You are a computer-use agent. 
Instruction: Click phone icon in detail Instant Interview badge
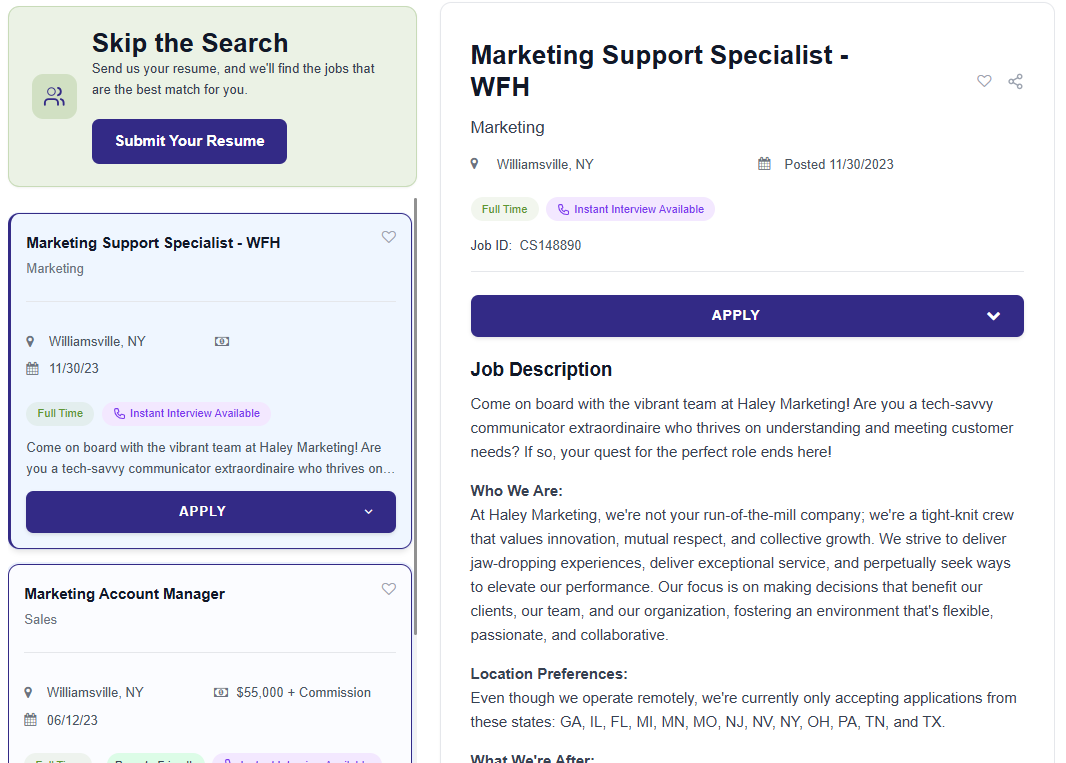[x=563, y=210]
